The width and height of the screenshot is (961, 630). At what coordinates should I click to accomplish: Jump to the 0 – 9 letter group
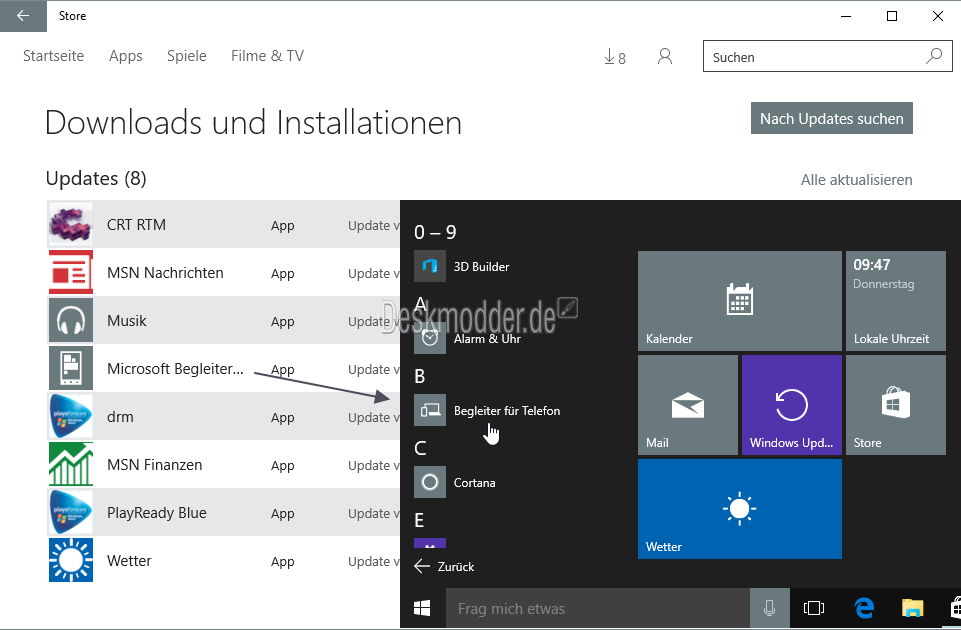coord(435,232)
